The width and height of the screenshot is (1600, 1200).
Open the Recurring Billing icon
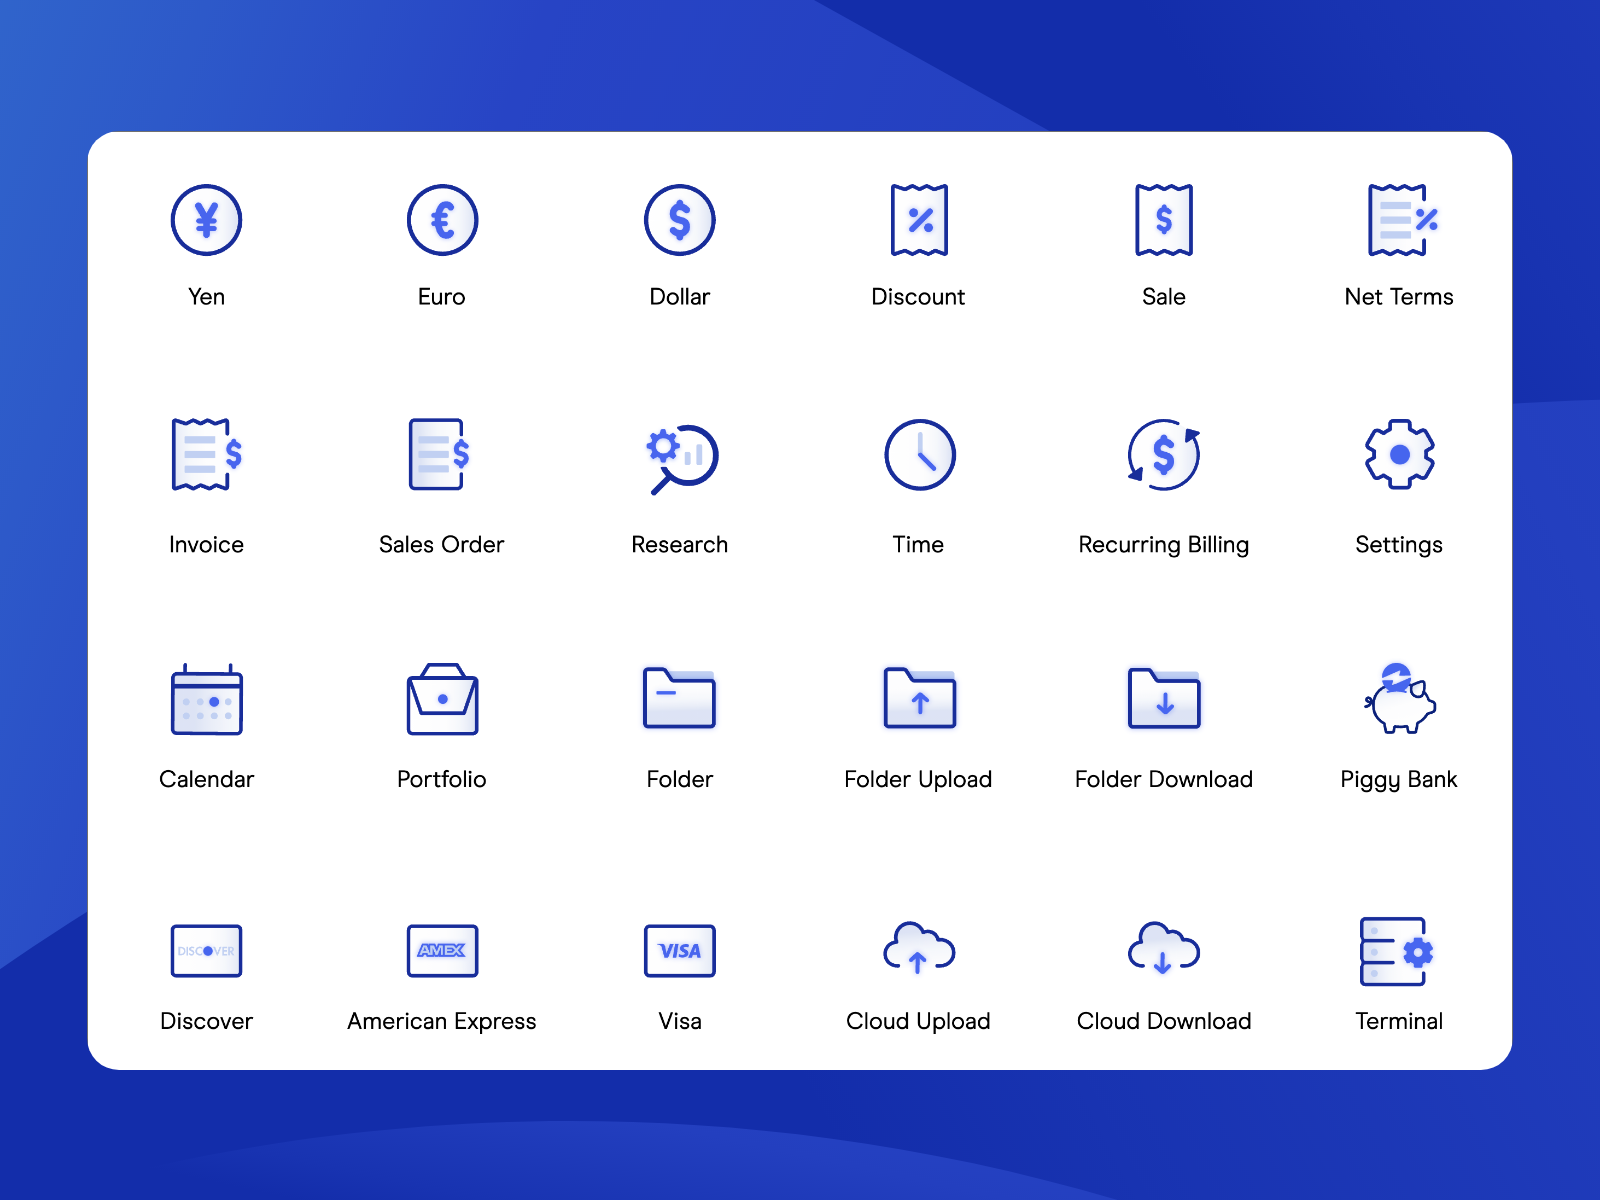(x=1163, y=456)
